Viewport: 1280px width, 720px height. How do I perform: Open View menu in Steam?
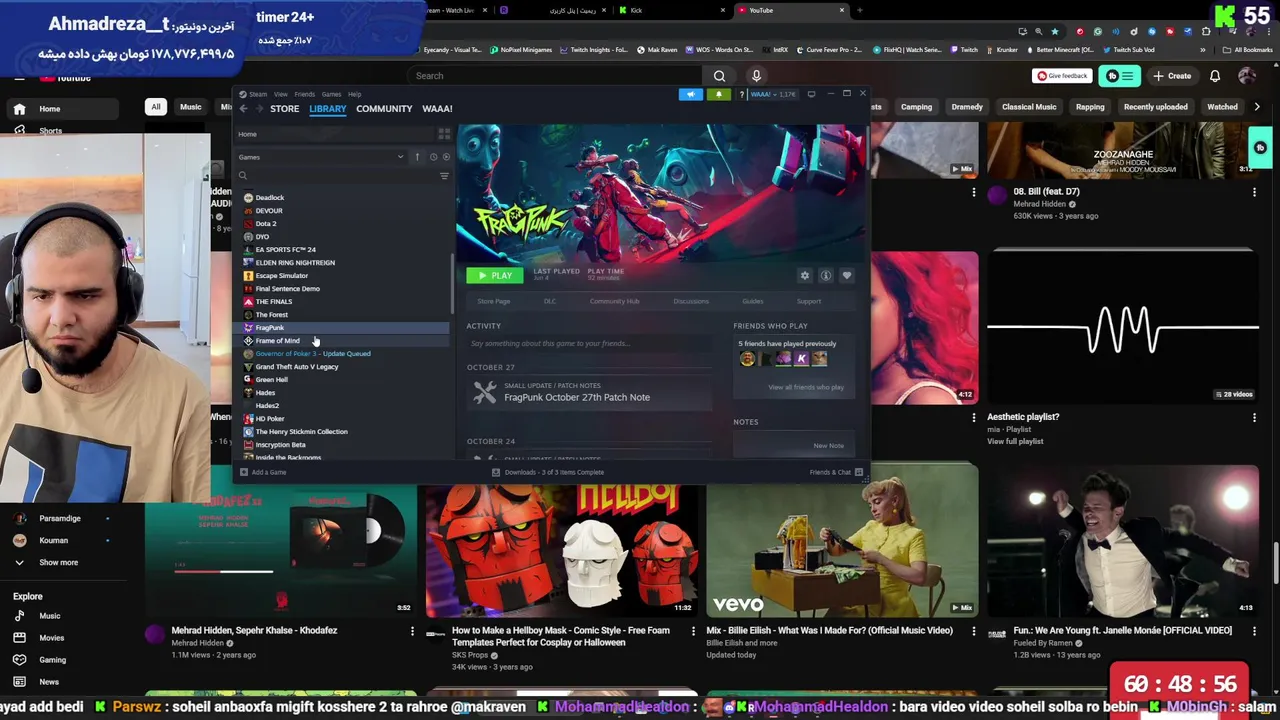(281, 94)
